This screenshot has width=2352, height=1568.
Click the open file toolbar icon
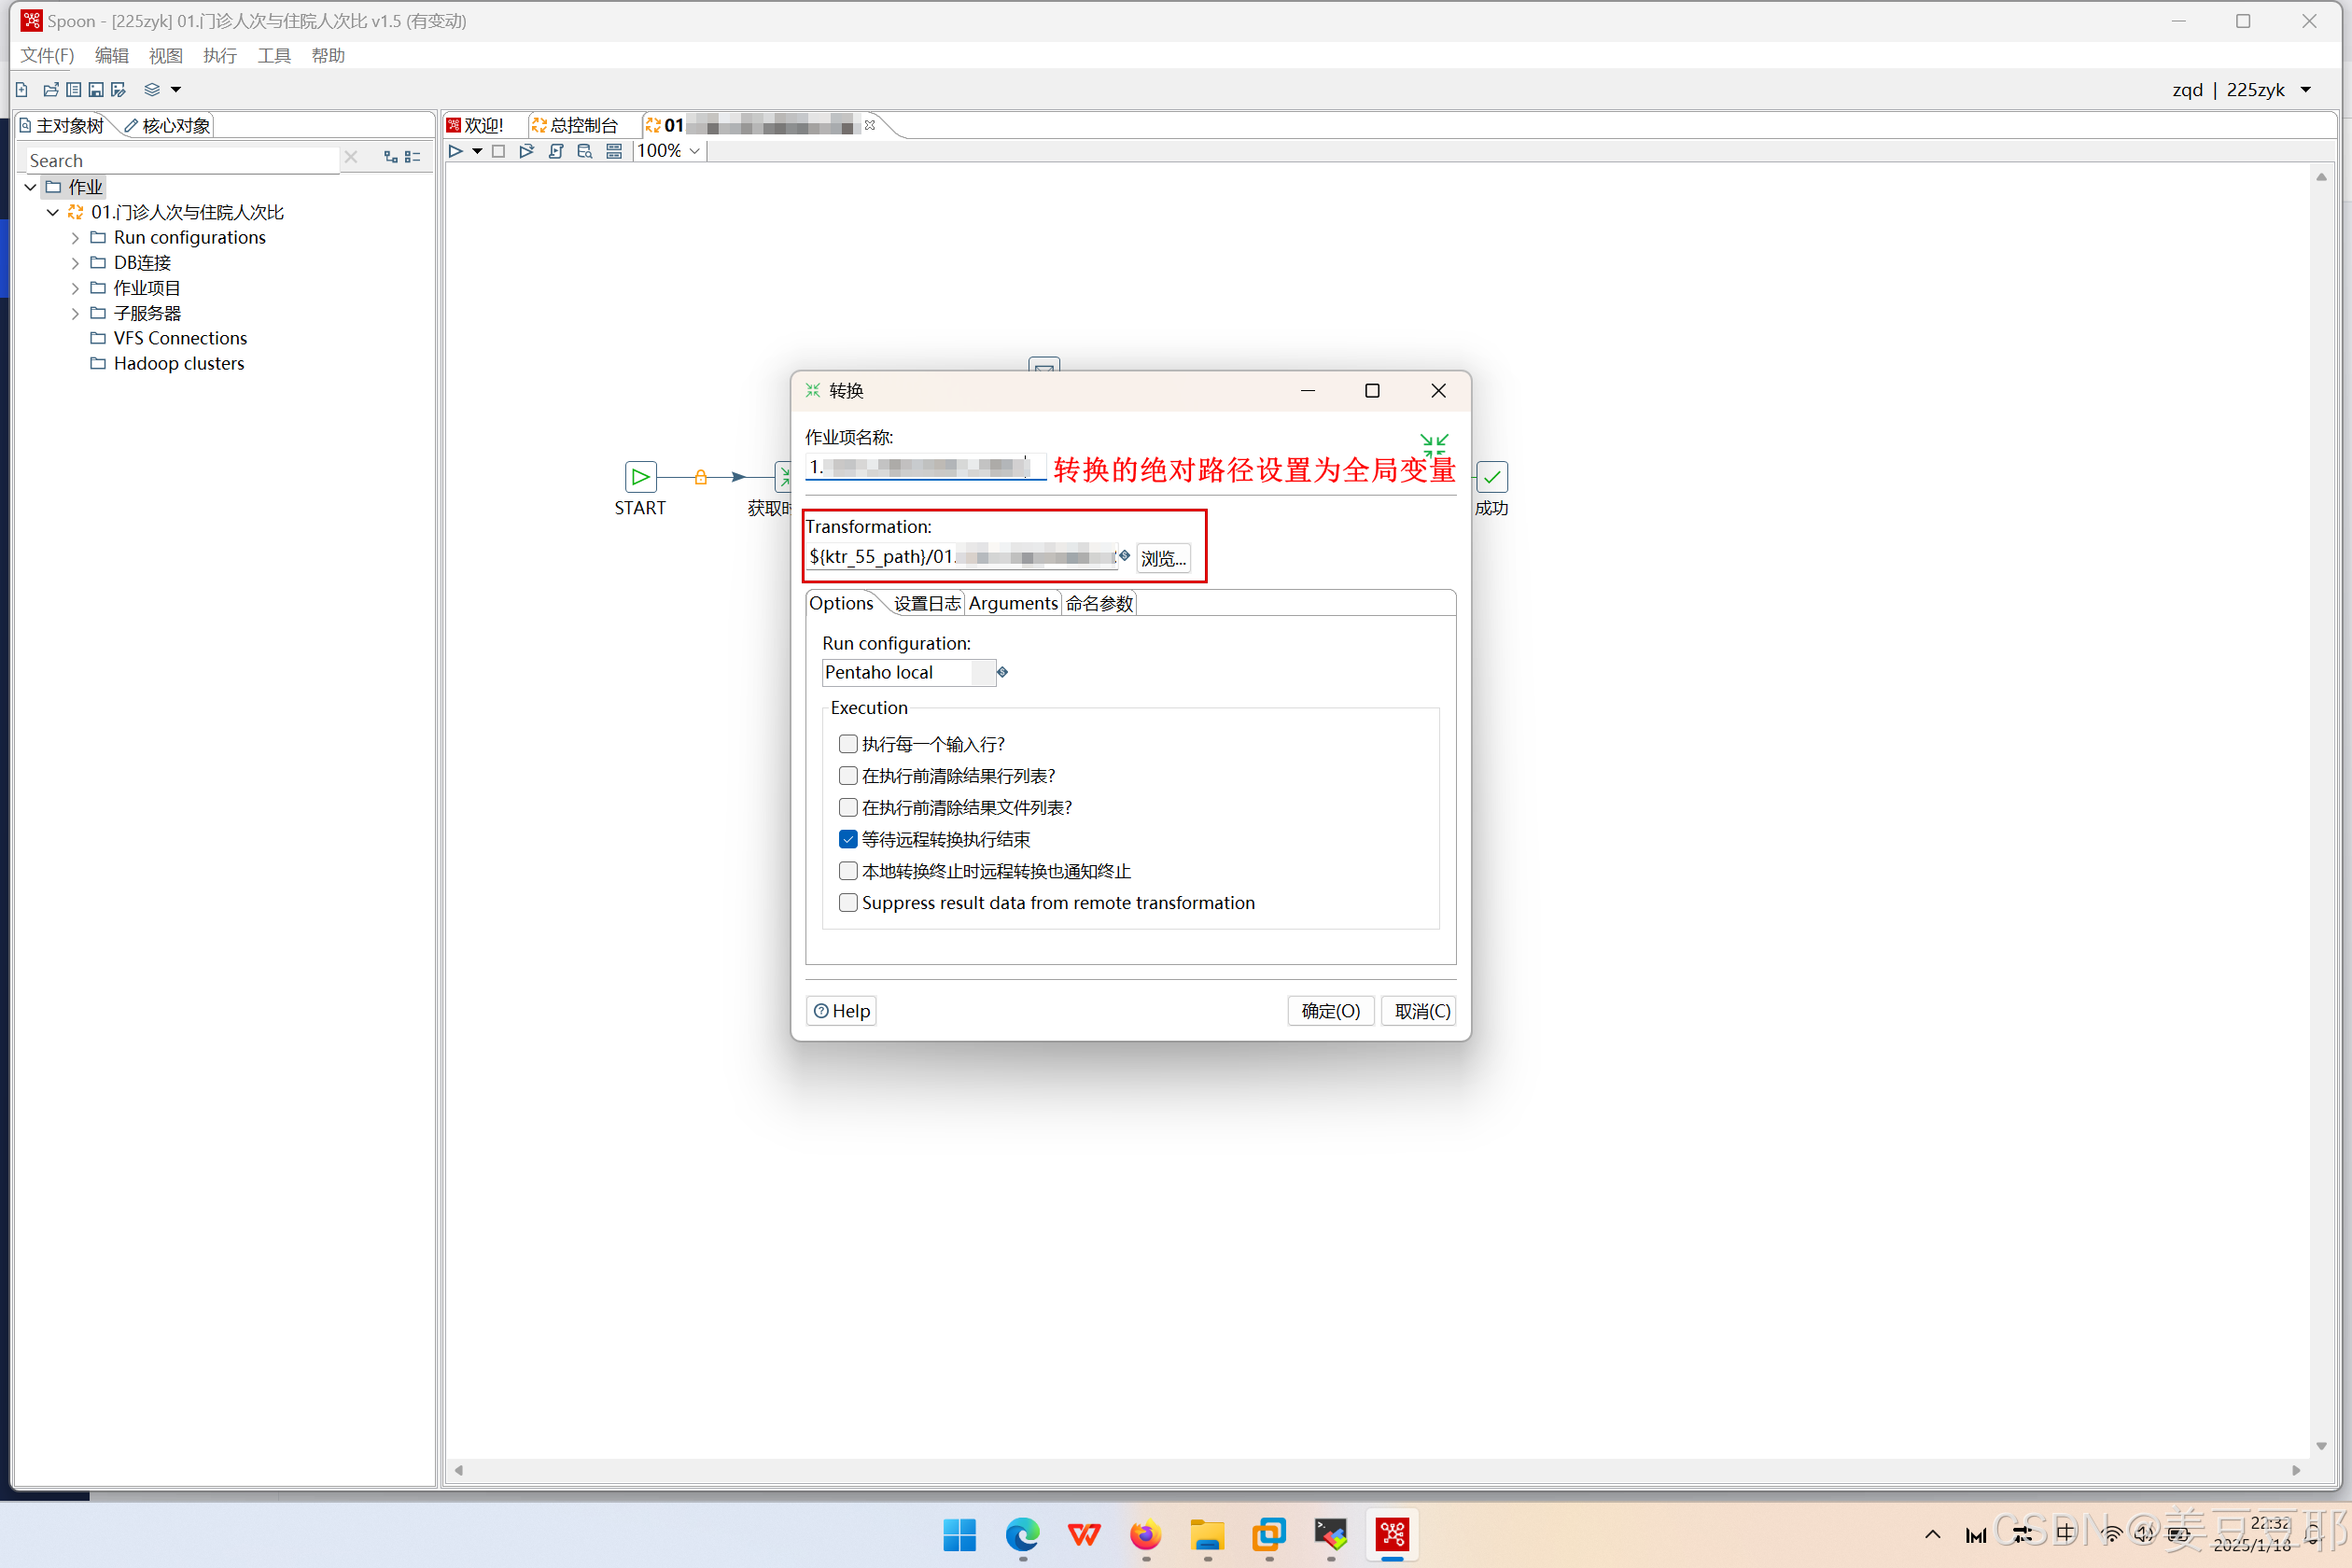pos(50,90)
